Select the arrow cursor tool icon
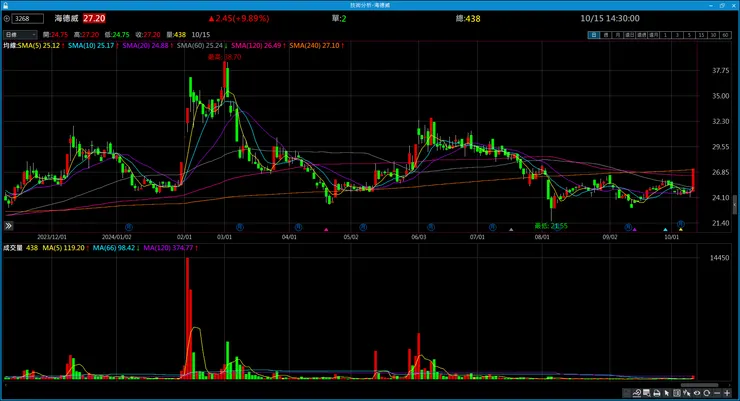Image resolution: width=740 pixels, height=401 pixels. pos(667,393)
